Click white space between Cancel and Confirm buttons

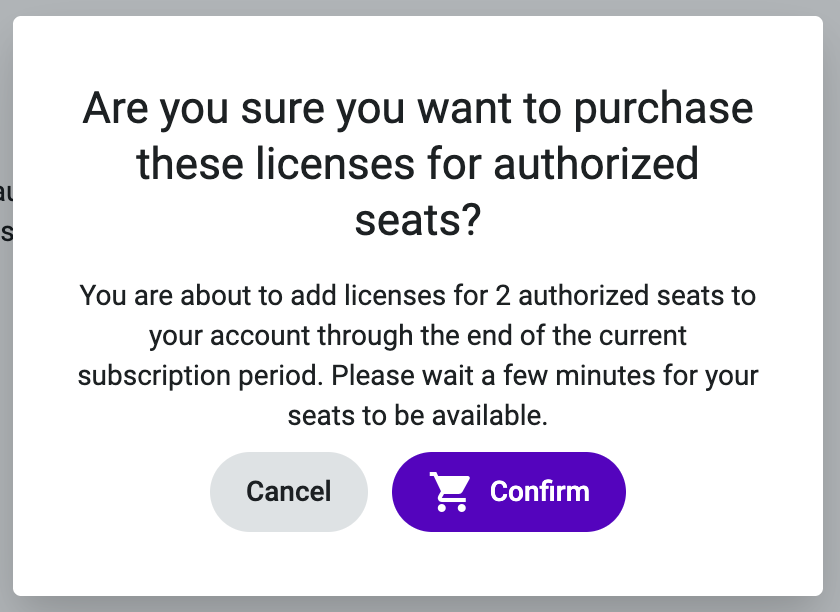[380, 492]
